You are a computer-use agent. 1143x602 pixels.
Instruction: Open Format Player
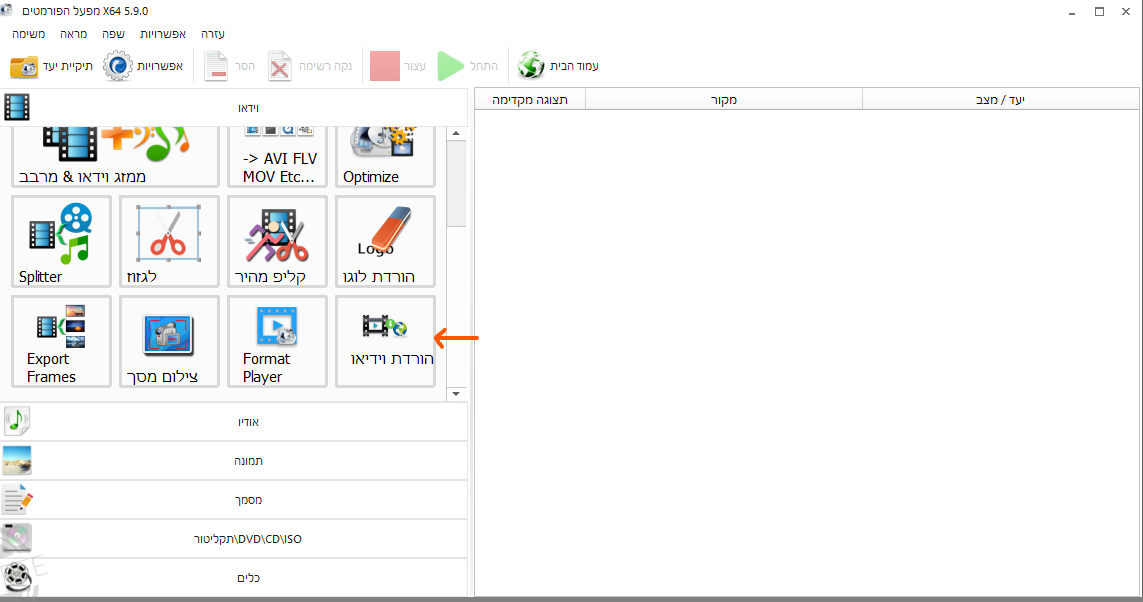tap(277, 341)
